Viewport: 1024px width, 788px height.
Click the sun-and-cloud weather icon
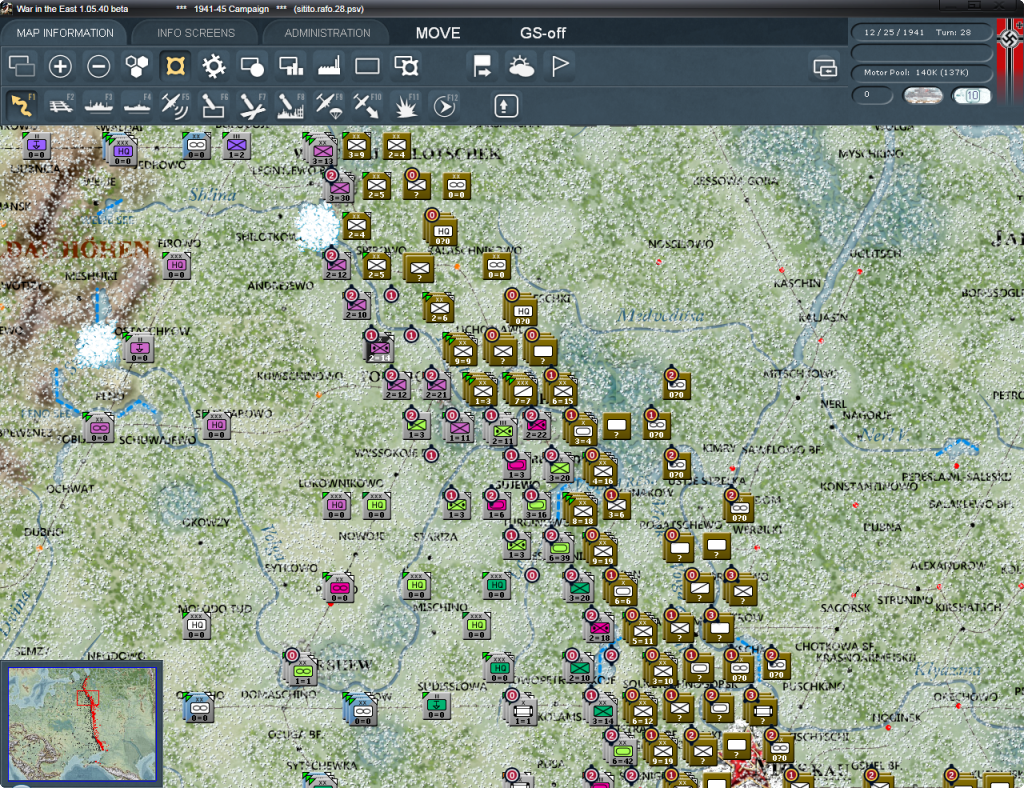tap(521, 66)
